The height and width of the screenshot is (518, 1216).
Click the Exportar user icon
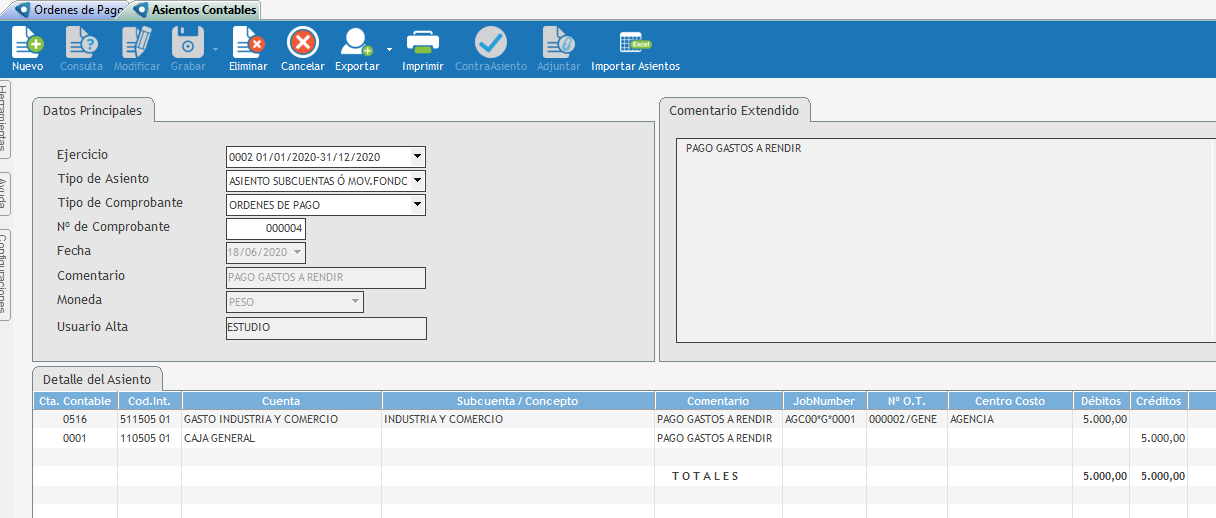click(356, 43)
